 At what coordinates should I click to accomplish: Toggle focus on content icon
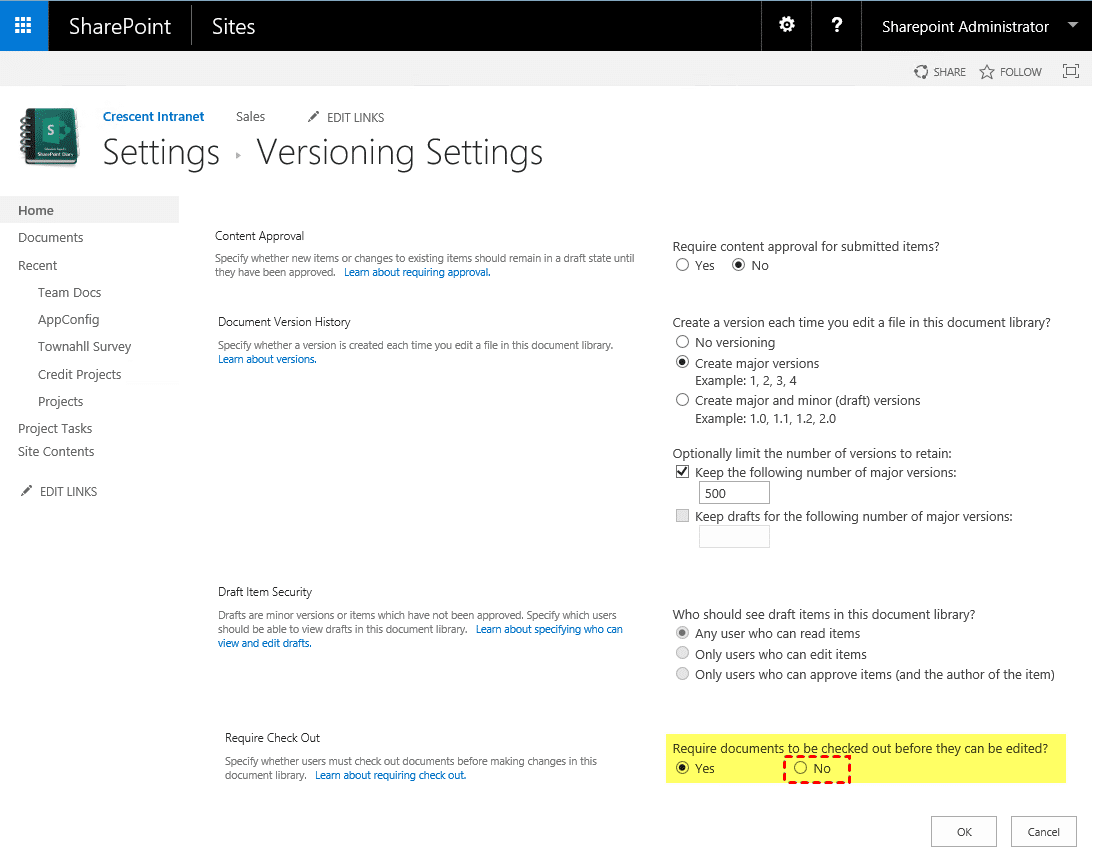pyautogui.click(x=1070, y=71)
